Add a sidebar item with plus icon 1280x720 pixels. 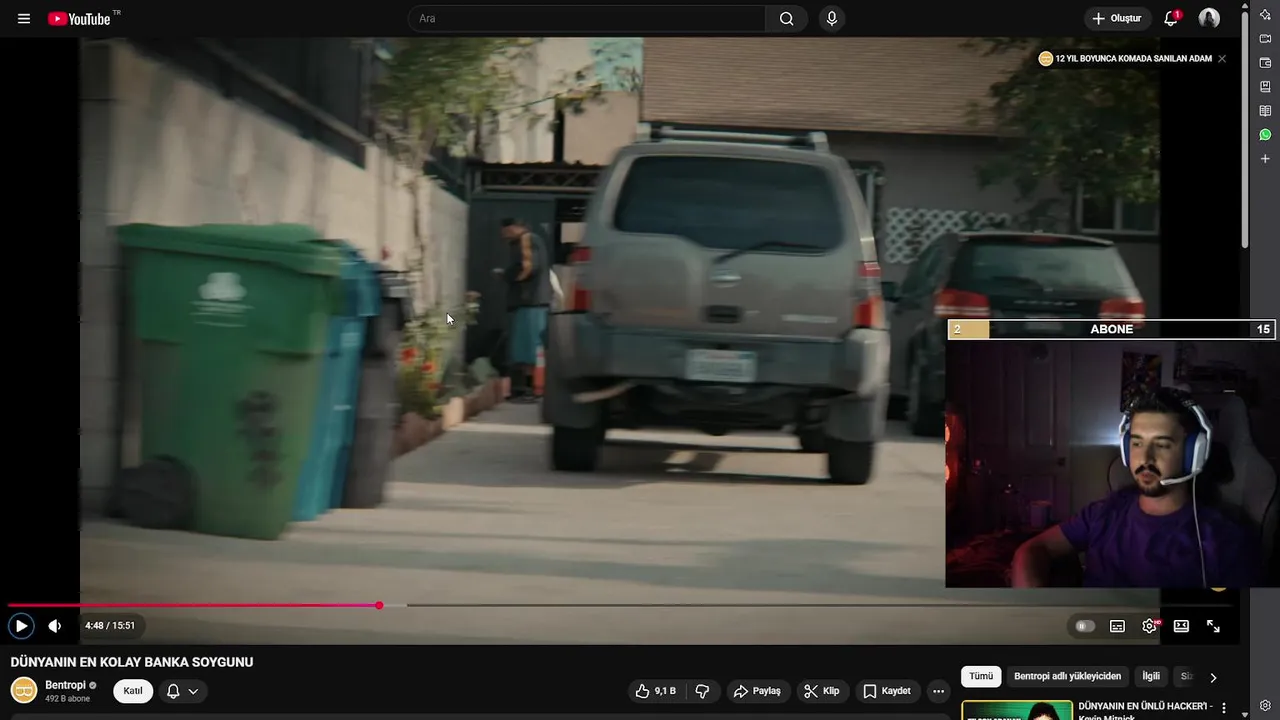1265,159
